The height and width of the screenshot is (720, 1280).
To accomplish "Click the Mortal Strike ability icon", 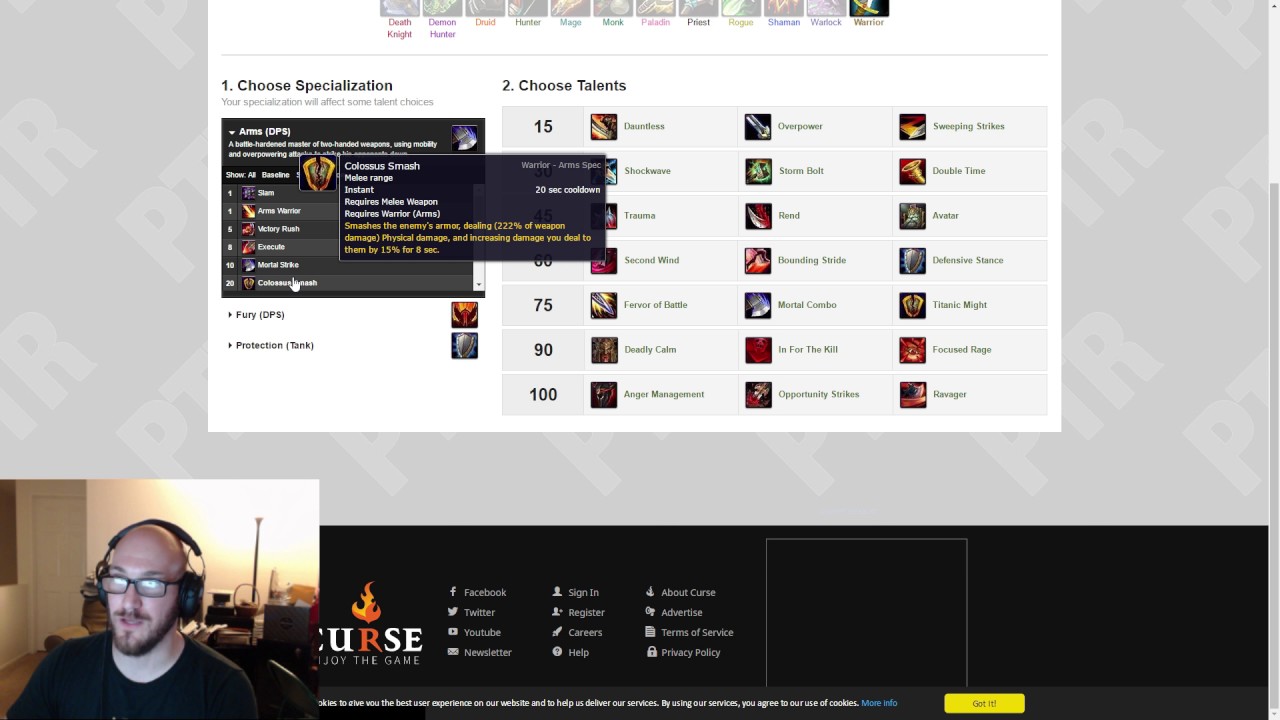I will [249, 265].
